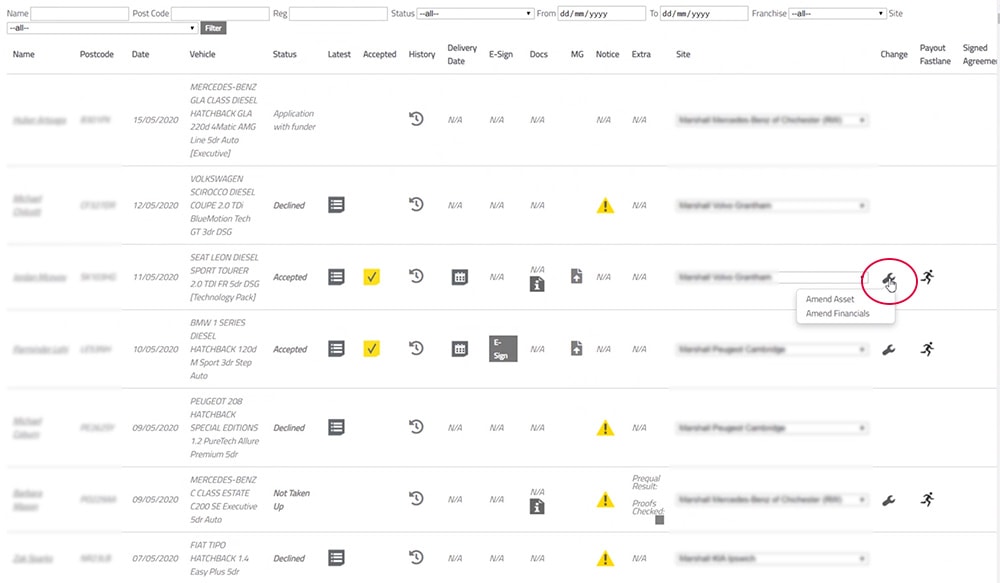The image size is (1000, 583).
Task: Click the Filter button
Action: tap(214, 28)
